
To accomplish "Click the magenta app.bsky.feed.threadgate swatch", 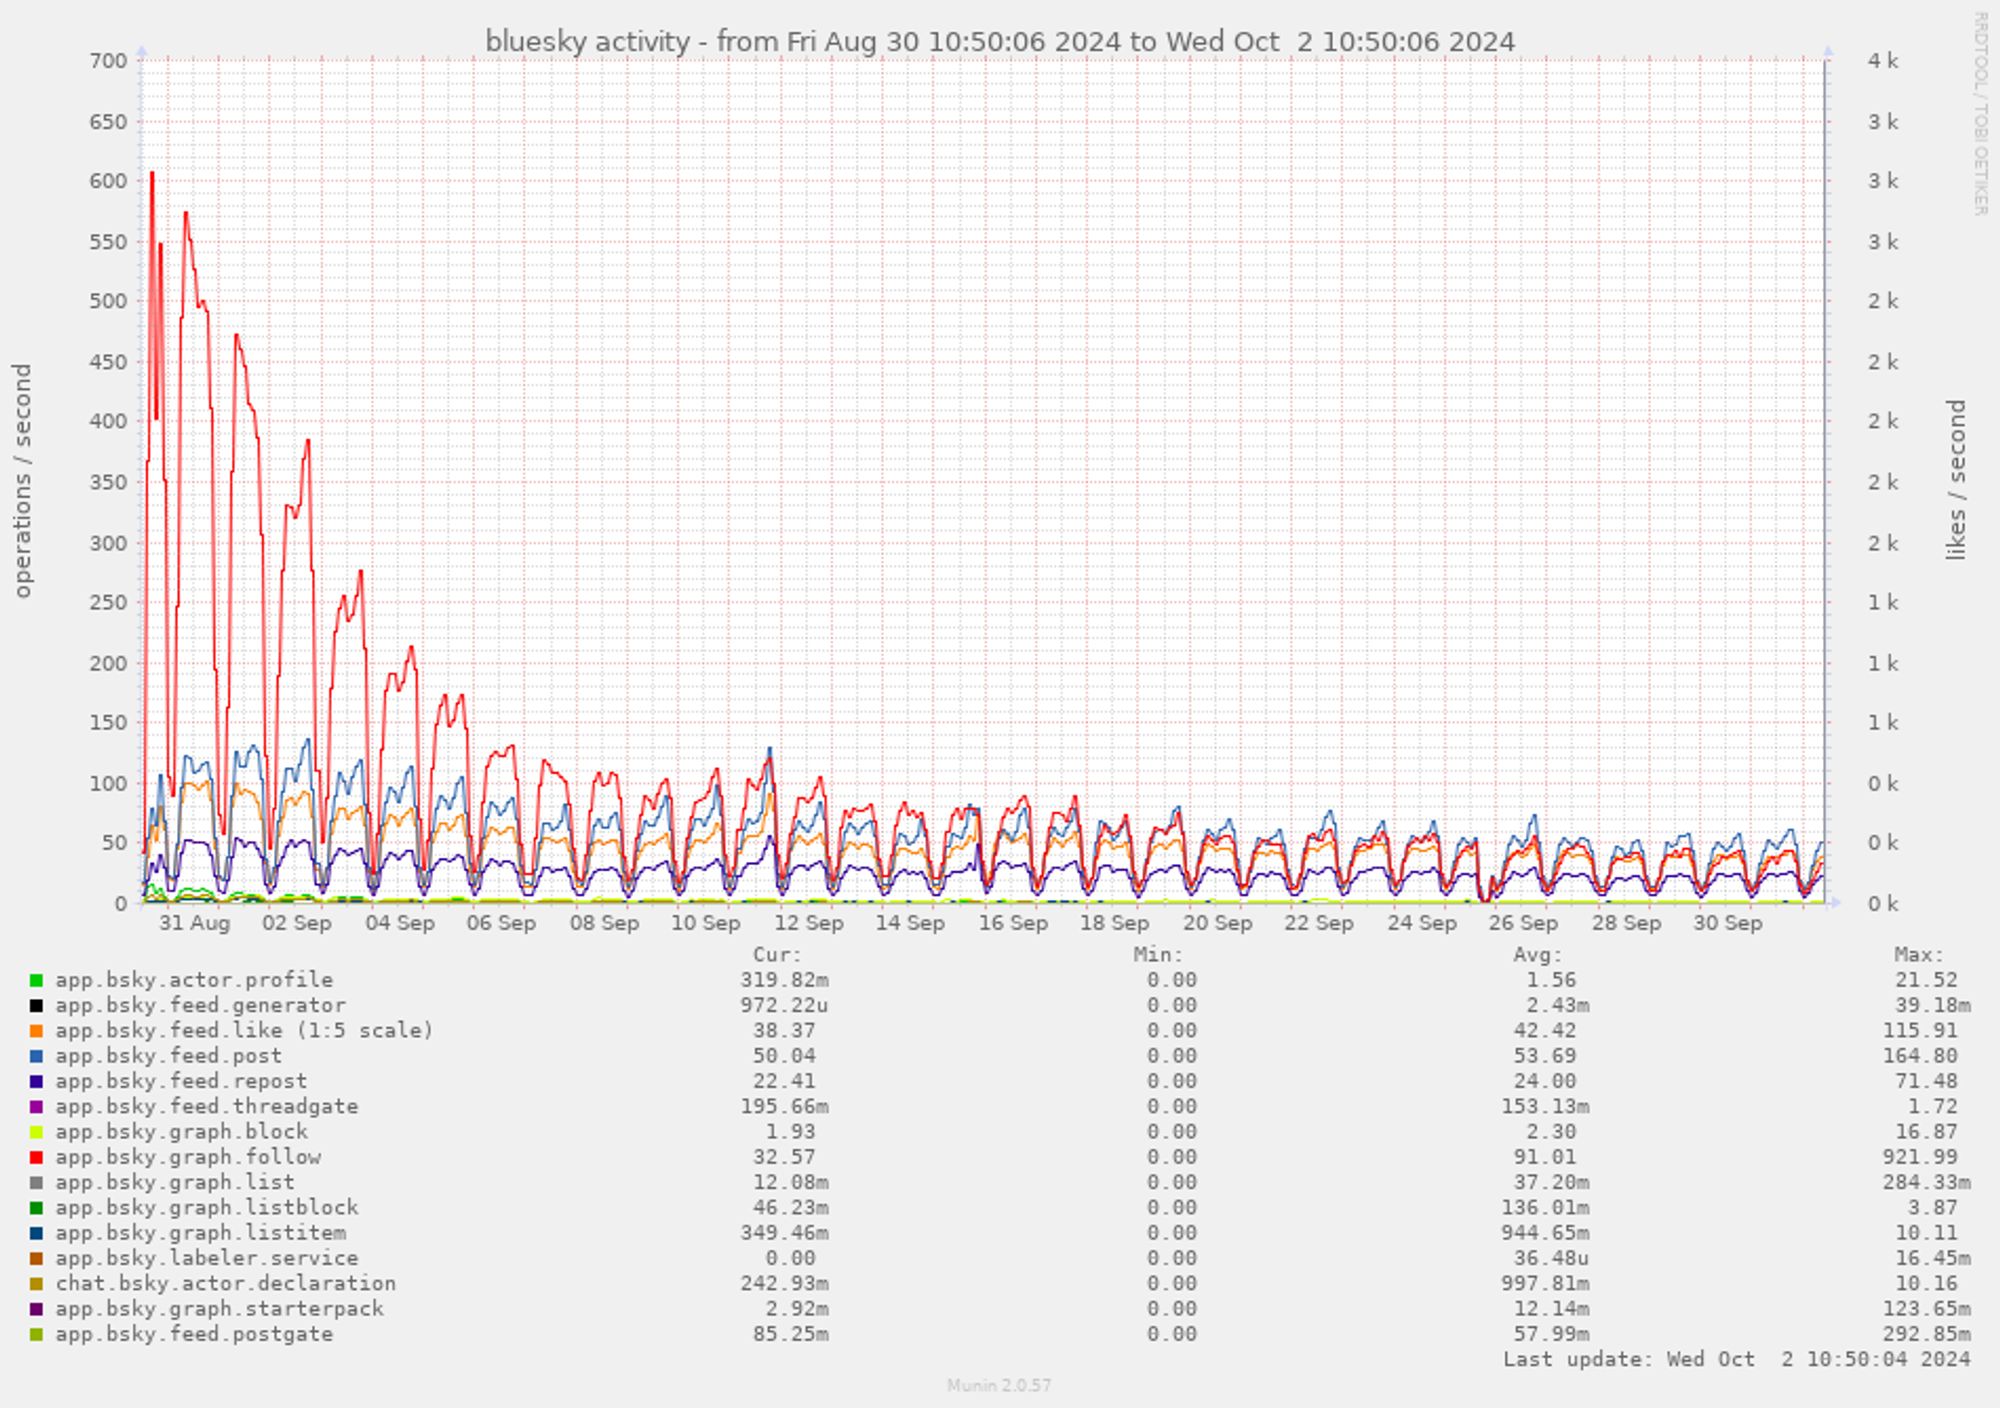I will pos(36,1107).
